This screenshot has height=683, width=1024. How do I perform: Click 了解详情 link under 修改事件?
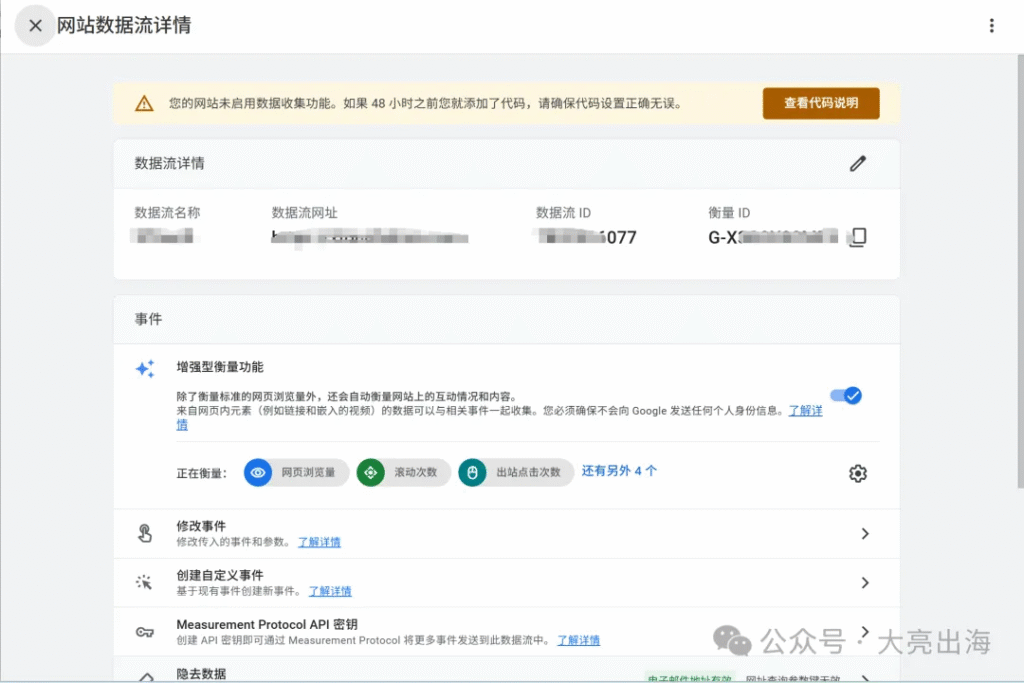point(319,542)
